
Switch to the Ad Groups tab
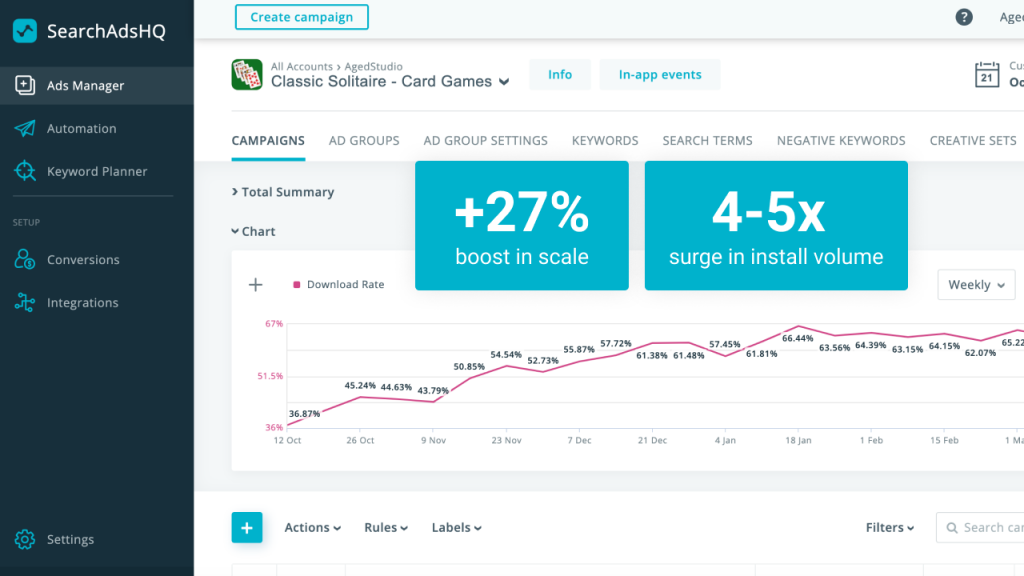point(364,141)
